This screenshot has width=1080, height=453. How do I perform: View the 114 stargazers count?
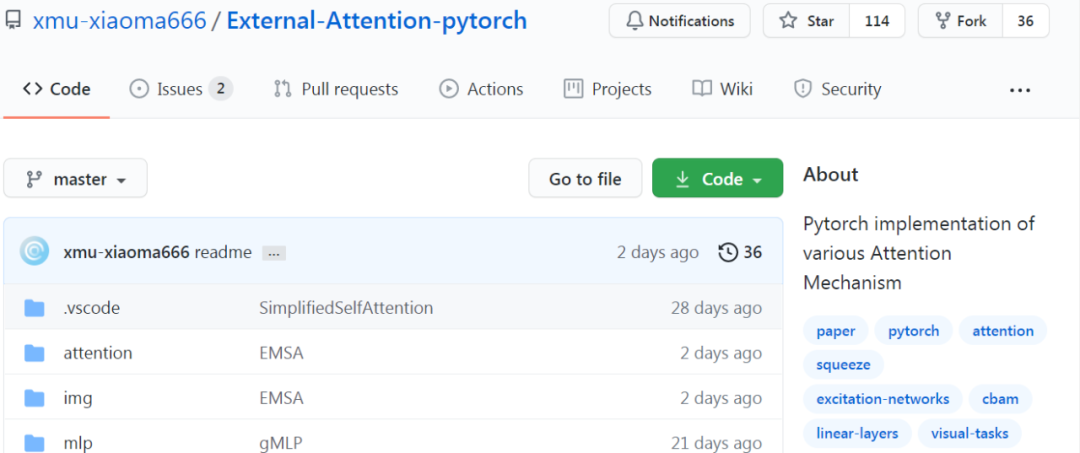coord(877,21)
